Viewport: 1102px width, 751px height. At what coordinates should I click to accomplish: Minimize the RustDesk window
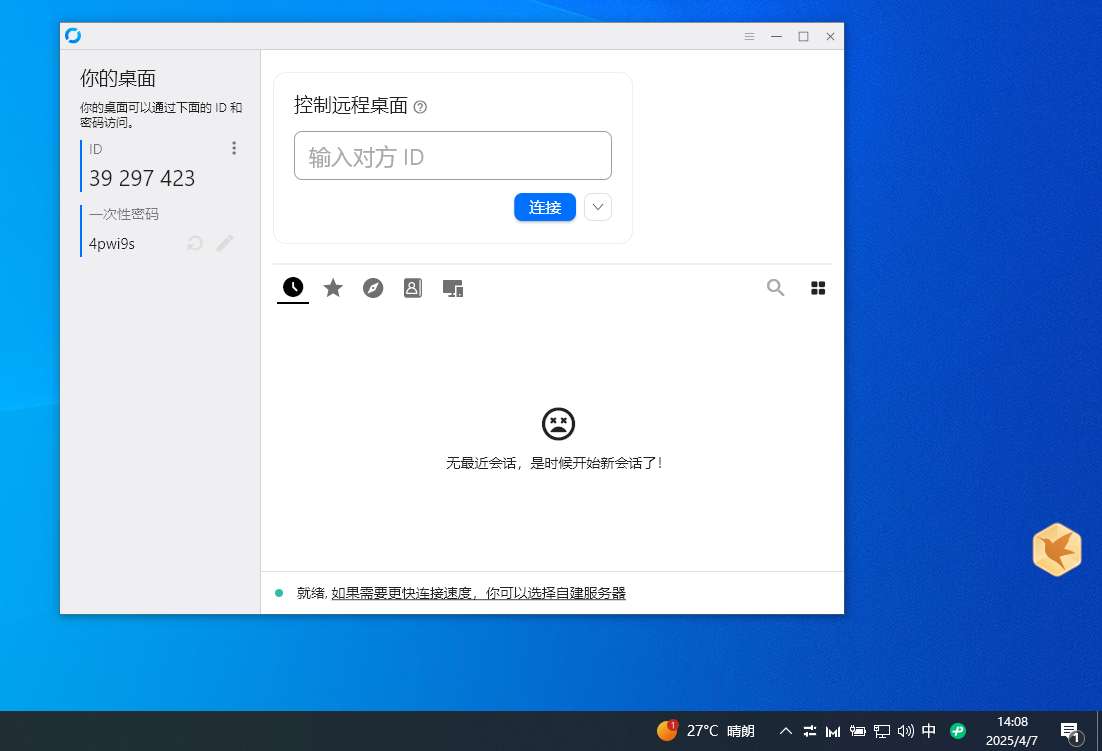coord(777,37)
